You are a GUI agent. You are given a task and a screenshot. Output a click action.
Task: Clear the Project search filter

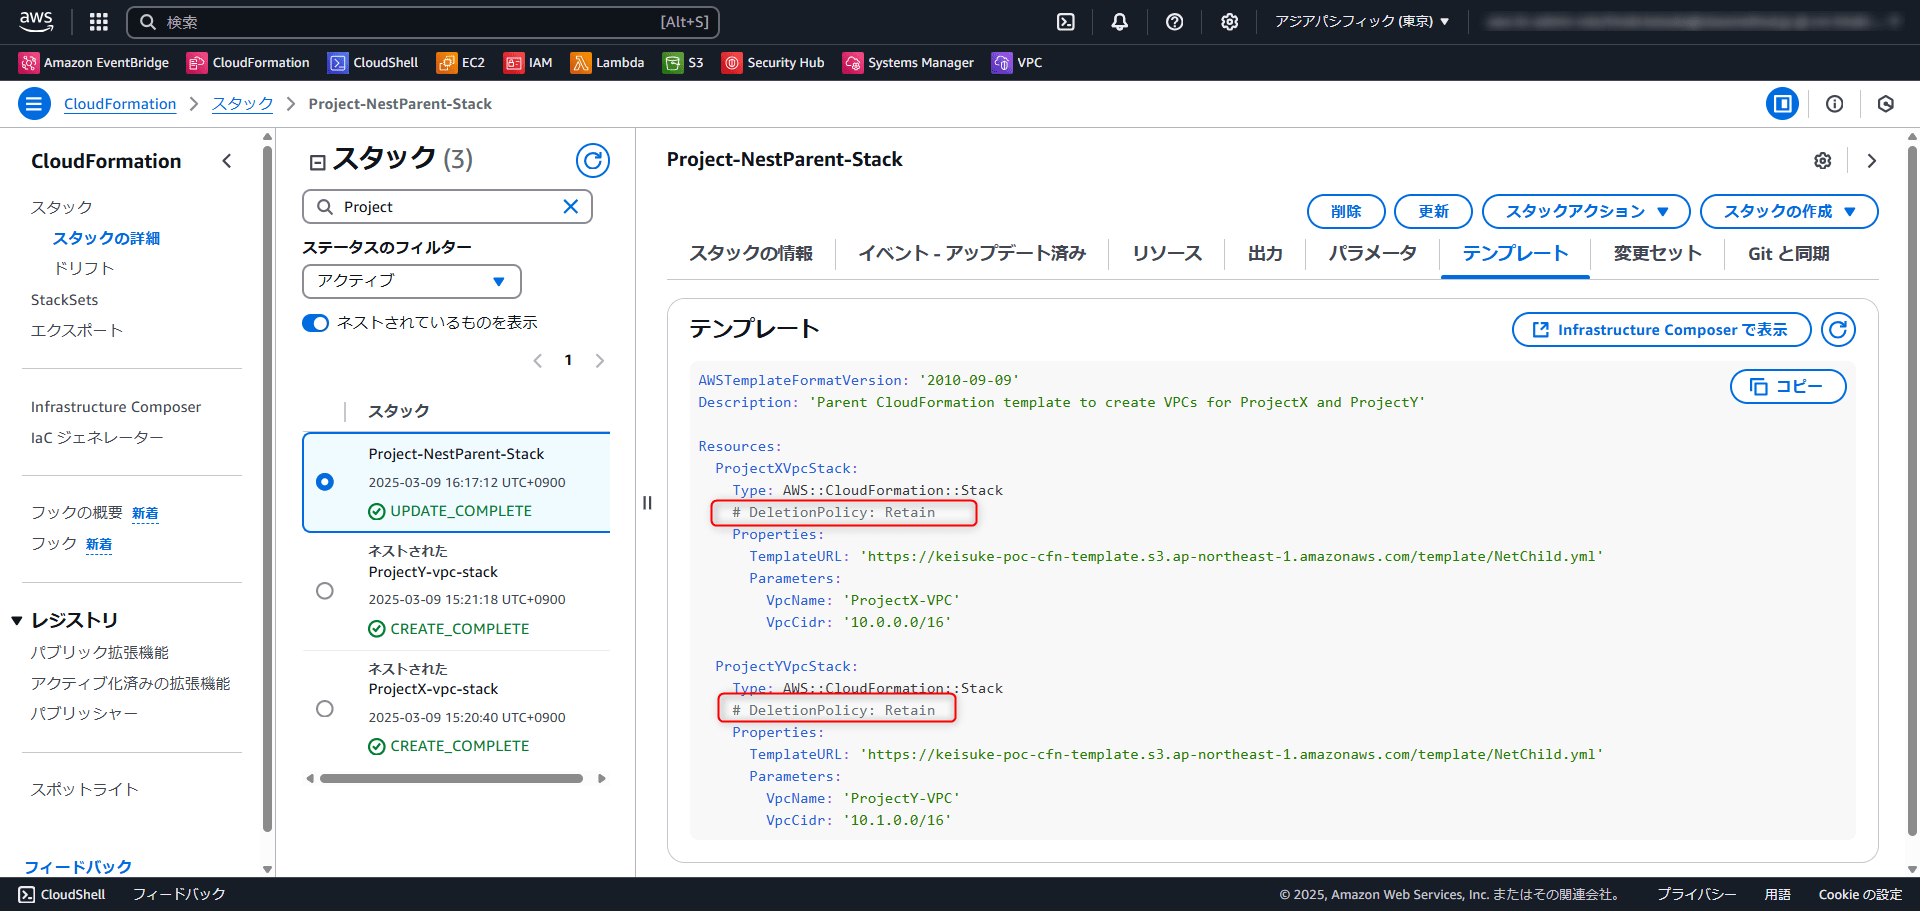571,206
